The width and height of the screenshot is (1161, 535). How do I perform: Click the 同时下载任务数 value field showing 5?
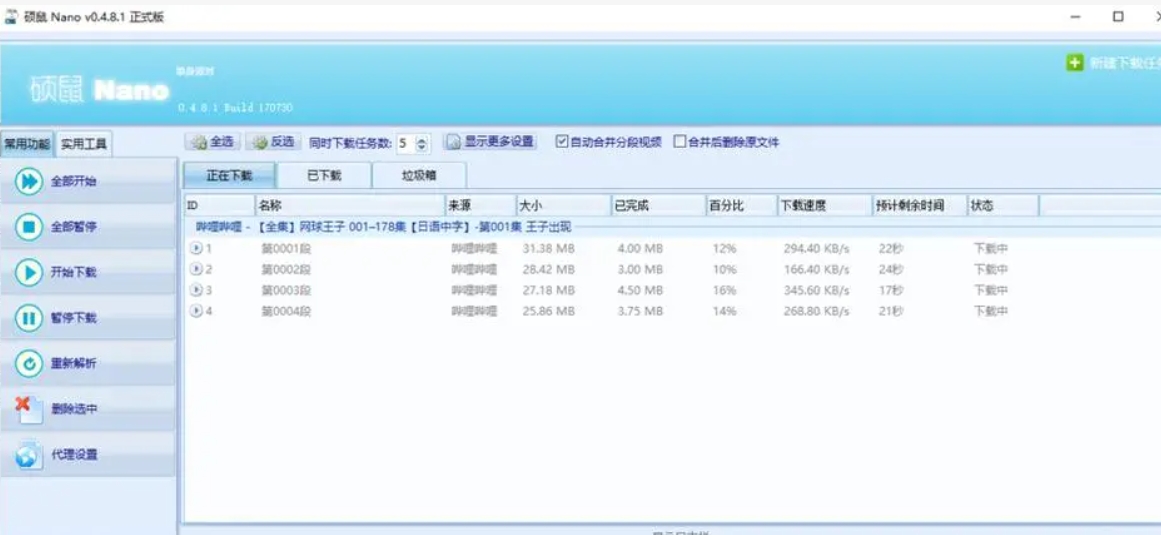(x=406, y=143)
